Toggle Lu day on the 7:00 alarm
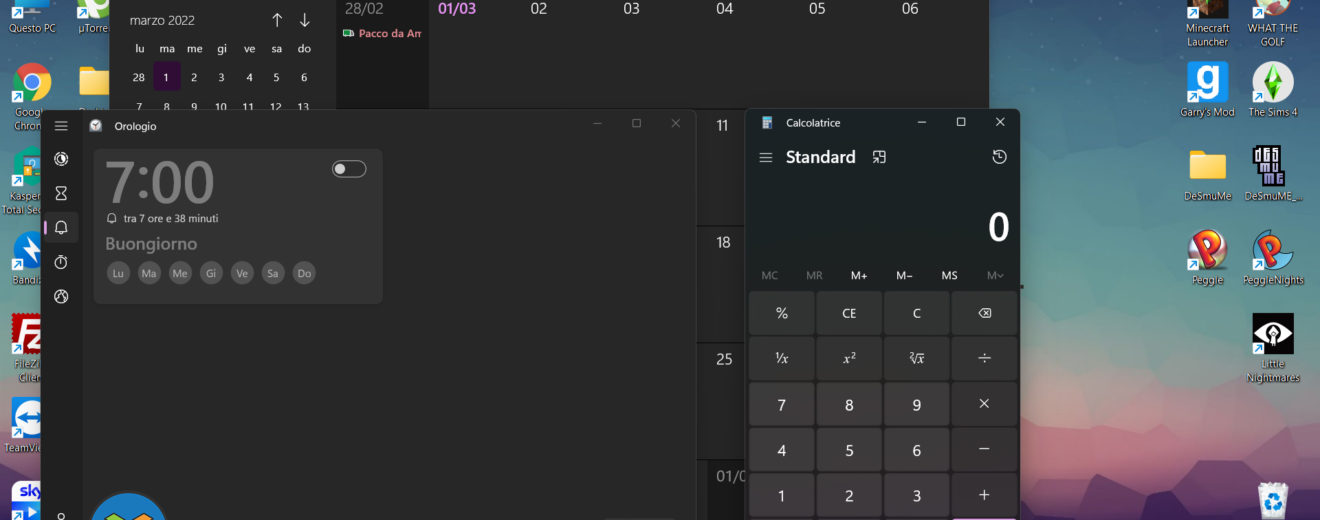Screen dimensions: 1320x520 coord(118,273)
